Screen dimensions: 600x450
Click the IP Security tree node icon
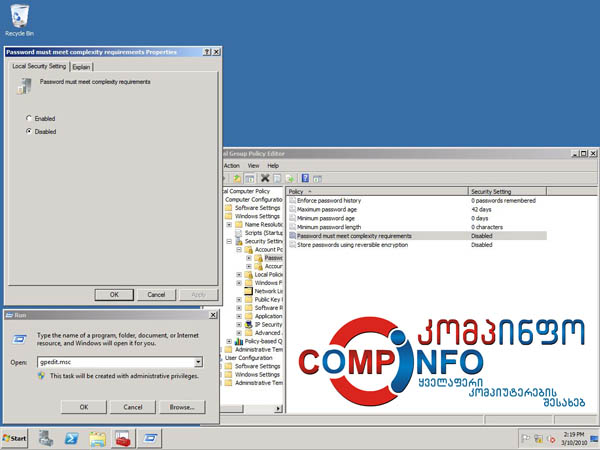point(249,324)
